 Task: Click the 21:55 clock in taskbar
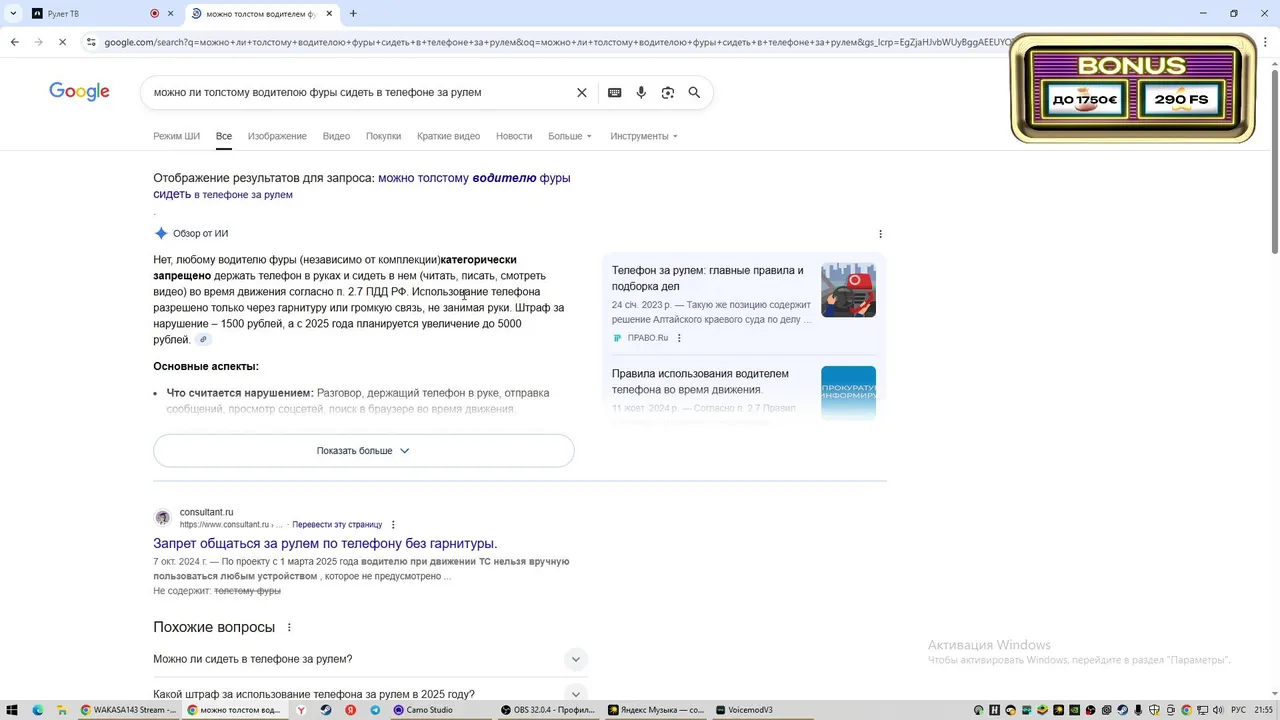1263,710
